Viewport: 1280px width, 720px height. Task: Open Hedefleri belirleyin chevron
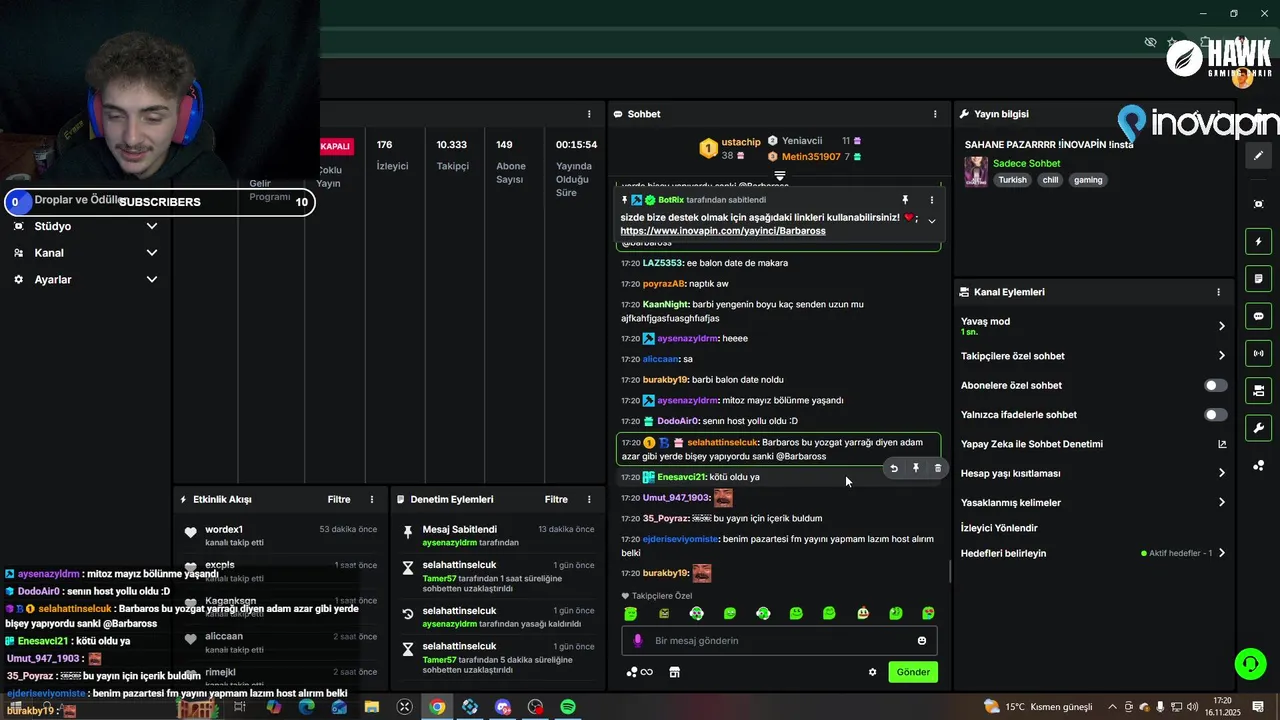1221,553
